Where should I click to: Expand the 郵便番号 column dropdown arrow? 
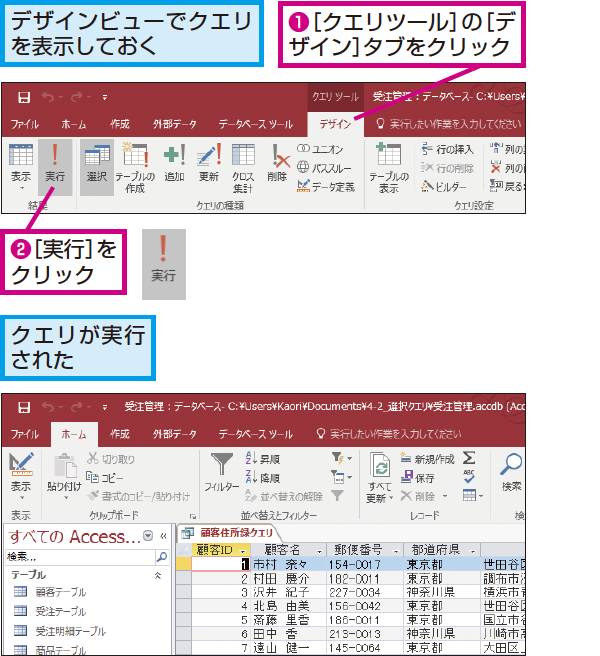click(x=395, y=550)
